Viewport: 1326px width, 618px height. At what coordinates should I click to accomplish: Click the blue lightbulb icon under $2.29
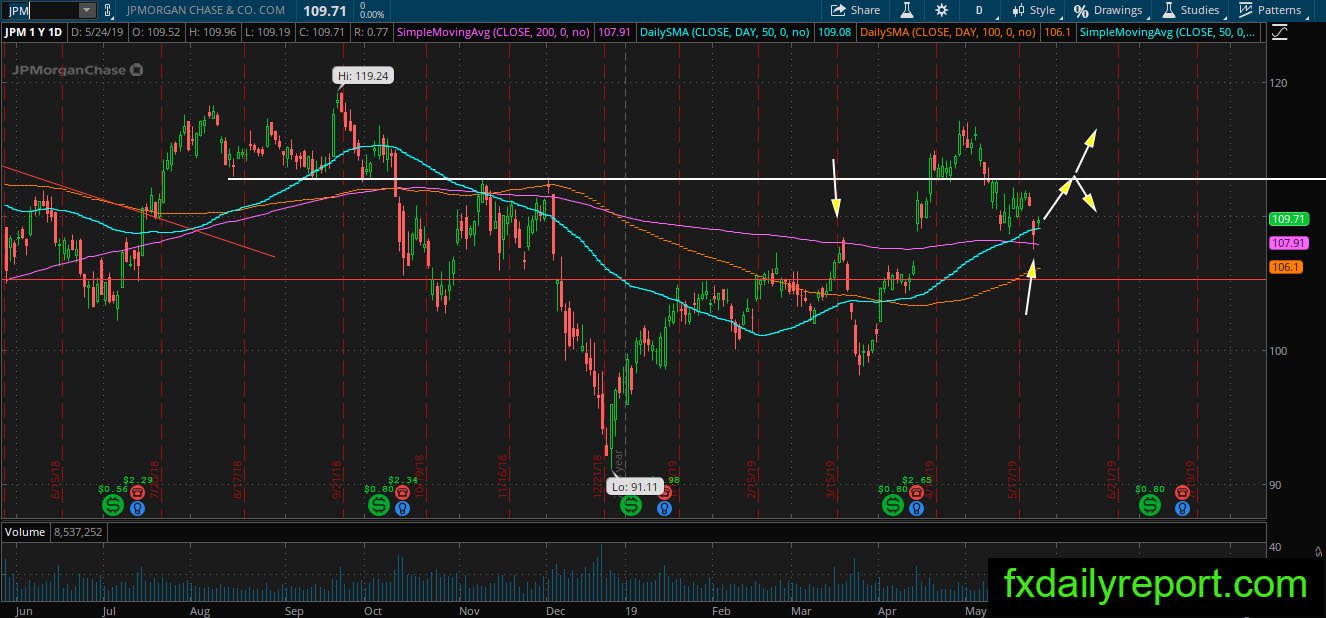click(x=137, y=508)
